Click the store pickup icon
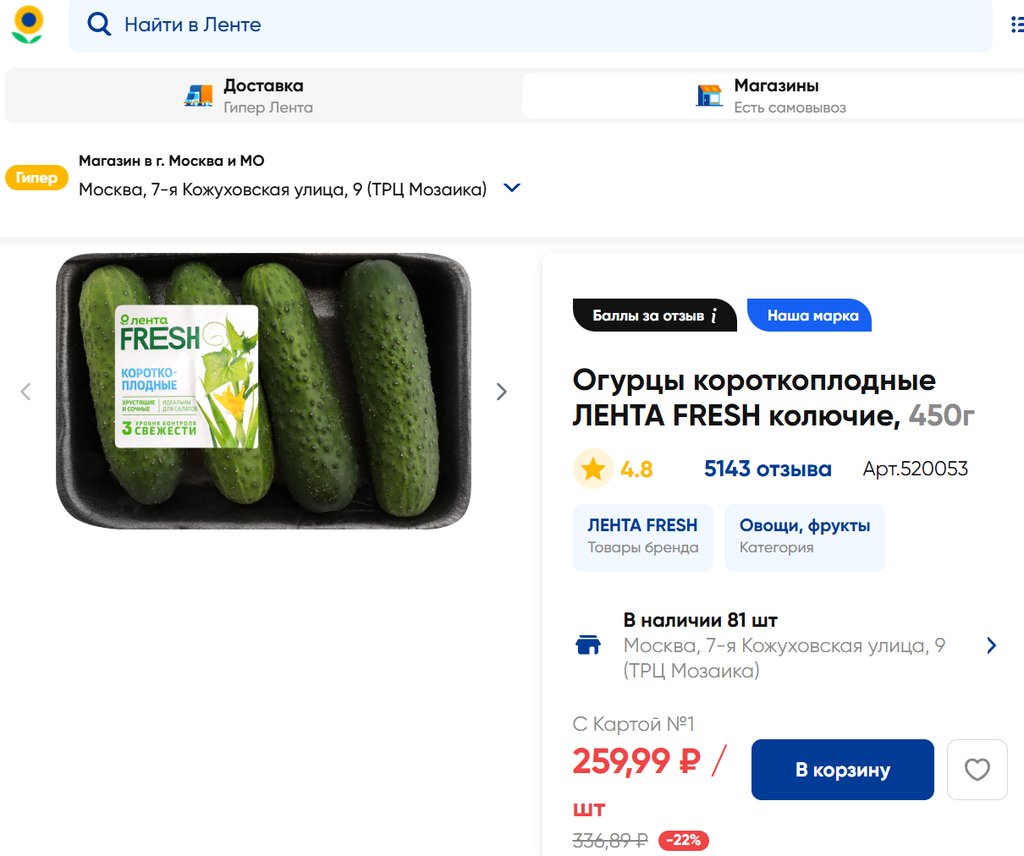 [709, 95]
